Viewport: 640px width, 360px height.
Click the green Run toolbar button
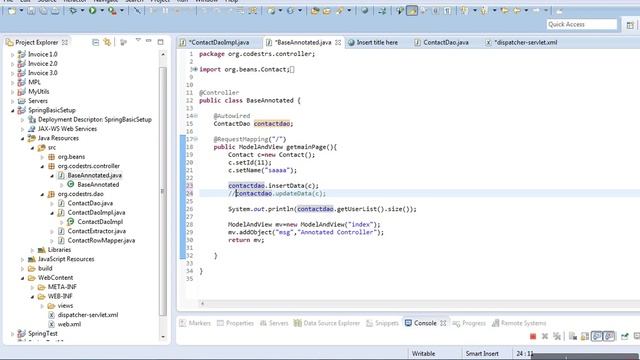tap(93, 11)
